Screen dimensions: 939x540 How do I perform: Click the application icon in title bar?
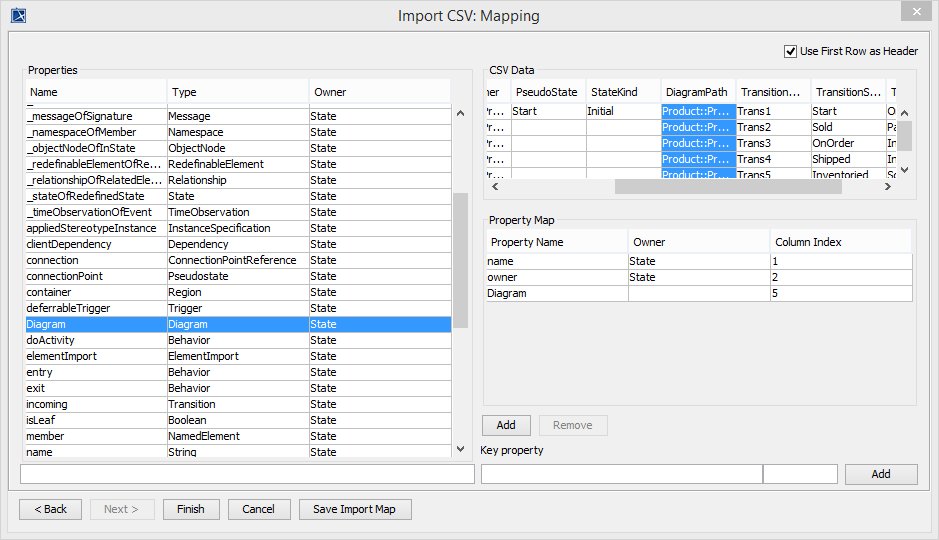[17, 15]
